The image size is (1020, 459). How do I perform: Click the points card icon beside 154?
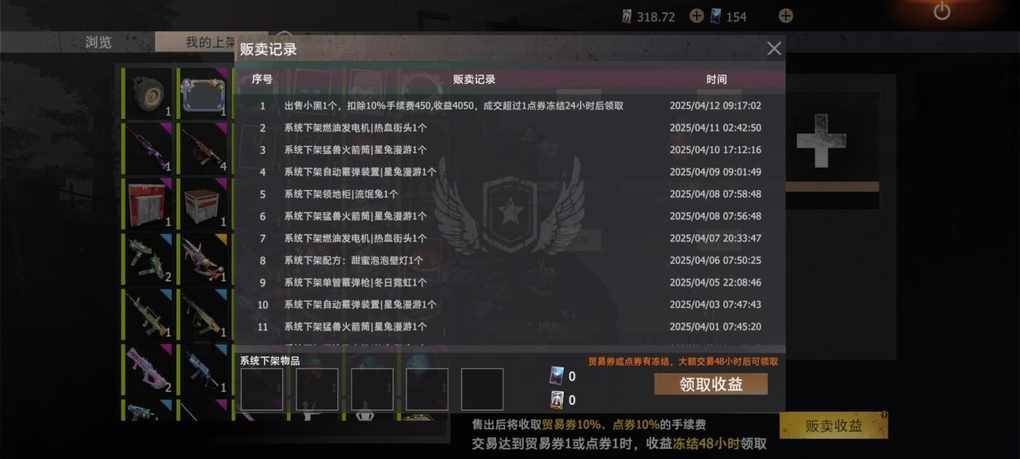716,16
